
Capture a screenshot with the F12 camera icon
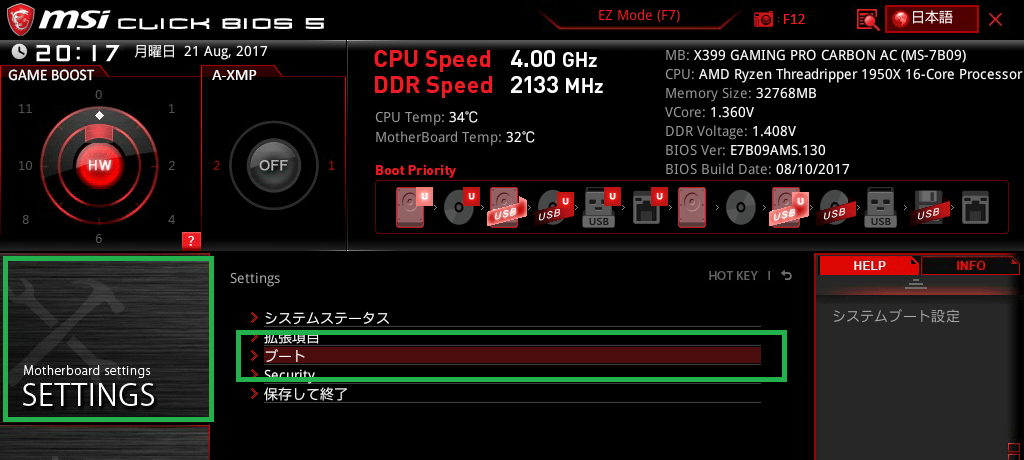(762, 20)
